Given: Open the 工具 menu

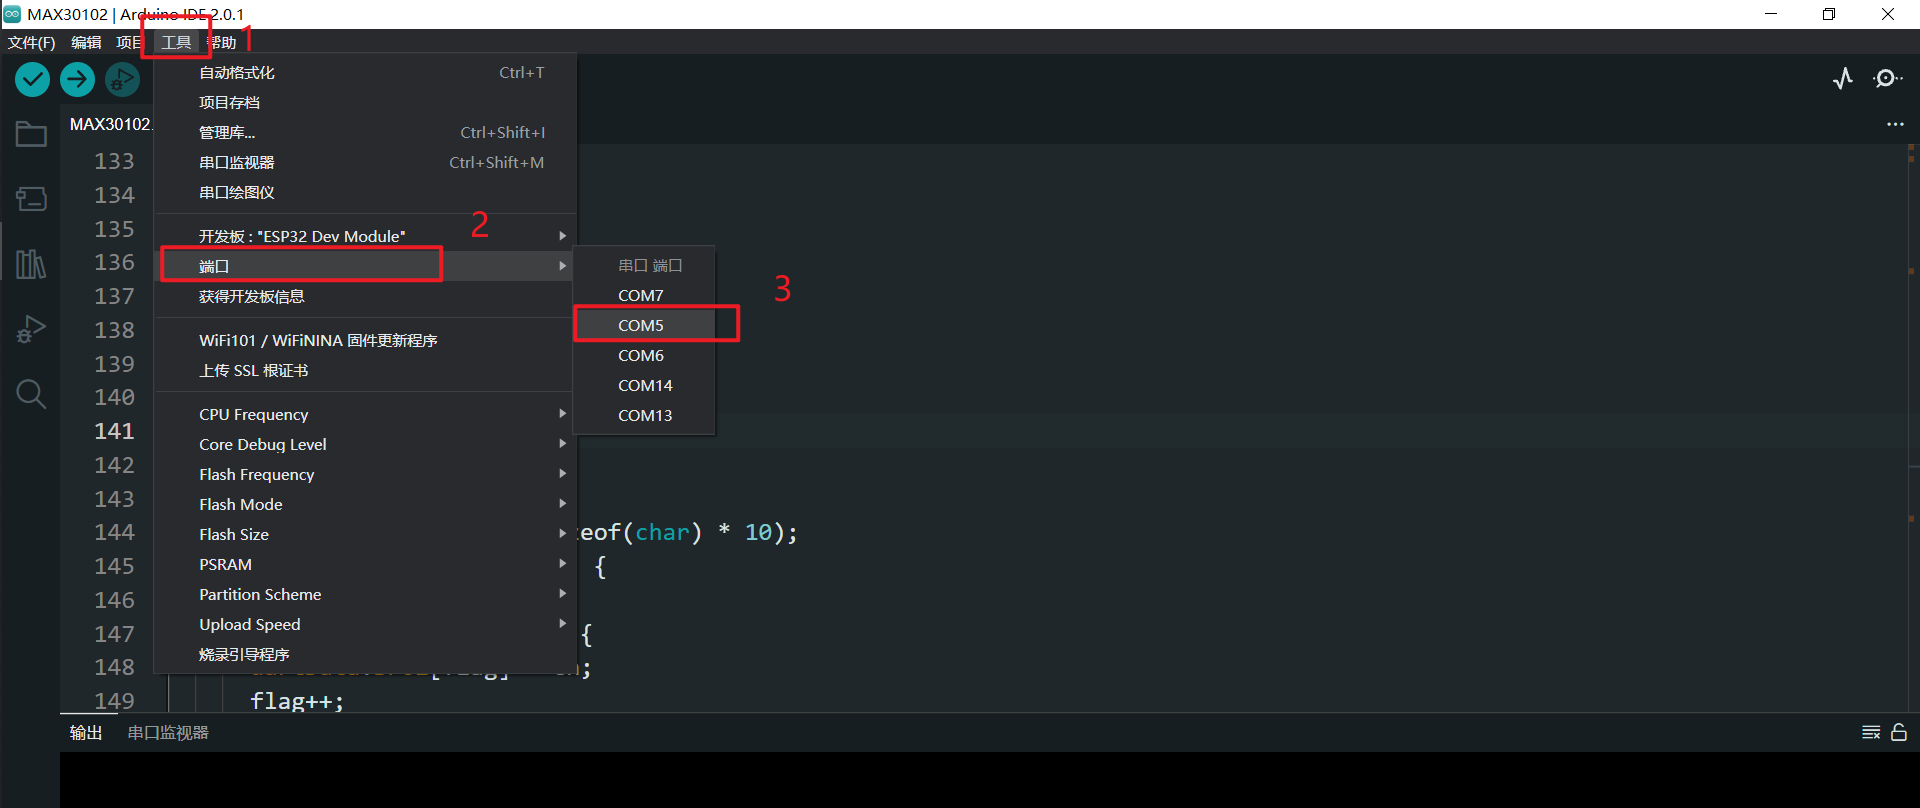Looking at the screenshot, I should coord(176,42).
